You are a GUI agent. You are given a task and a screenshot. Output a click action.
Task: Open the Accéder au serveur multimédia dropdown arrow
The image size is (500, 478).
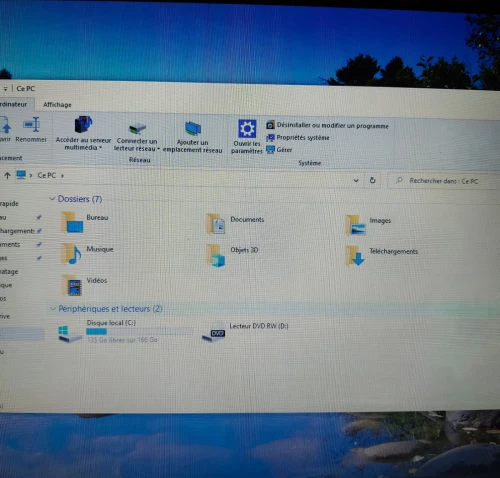(100, 148)
